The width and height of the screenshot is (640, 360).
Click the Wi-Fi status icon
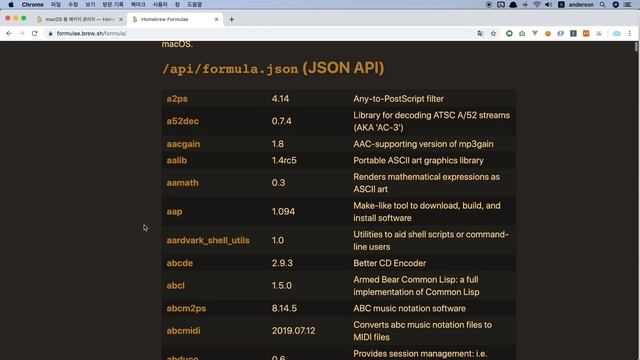tap(537, 4)
